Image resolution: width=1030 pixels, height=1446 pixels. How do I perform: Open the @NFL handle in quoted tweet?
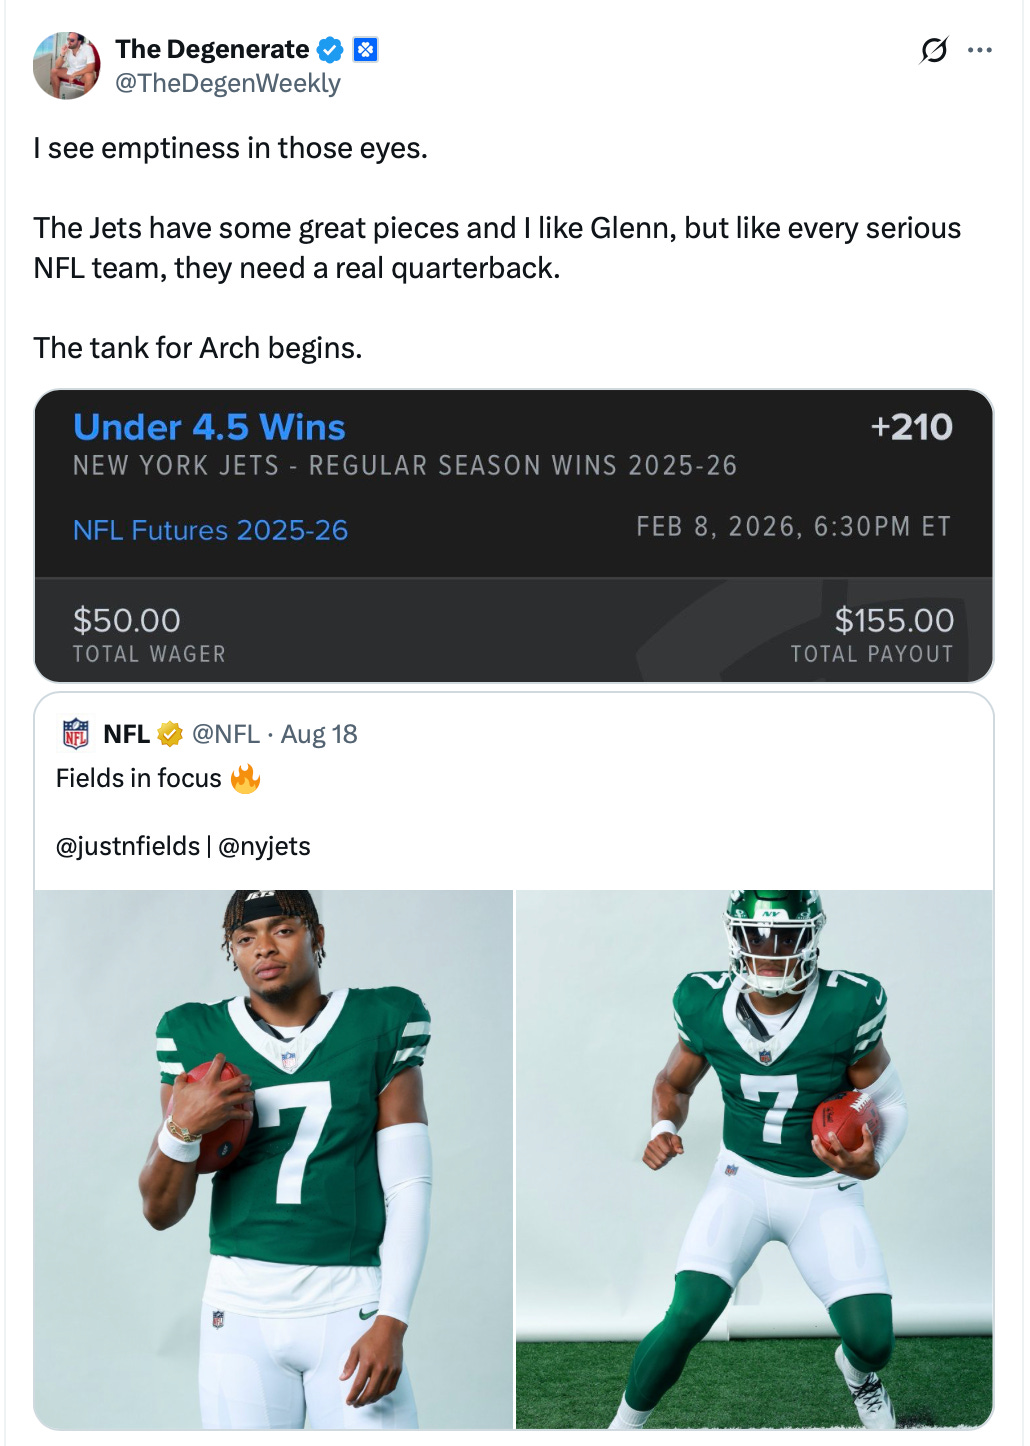226,734
